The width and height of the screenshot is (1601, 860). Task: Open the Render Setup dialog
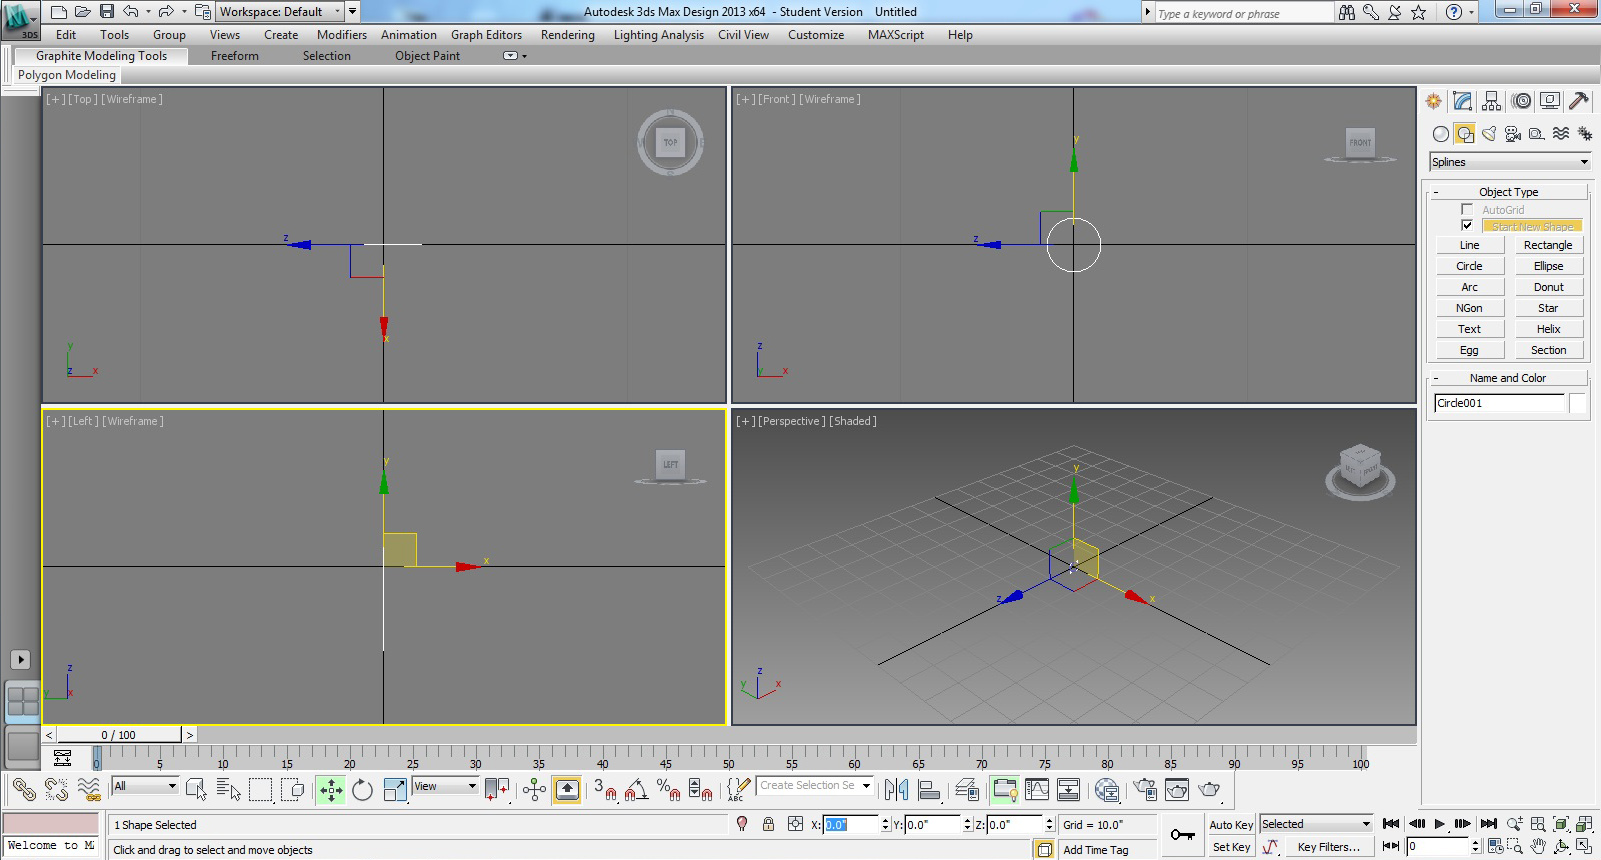pos(1145,790)
